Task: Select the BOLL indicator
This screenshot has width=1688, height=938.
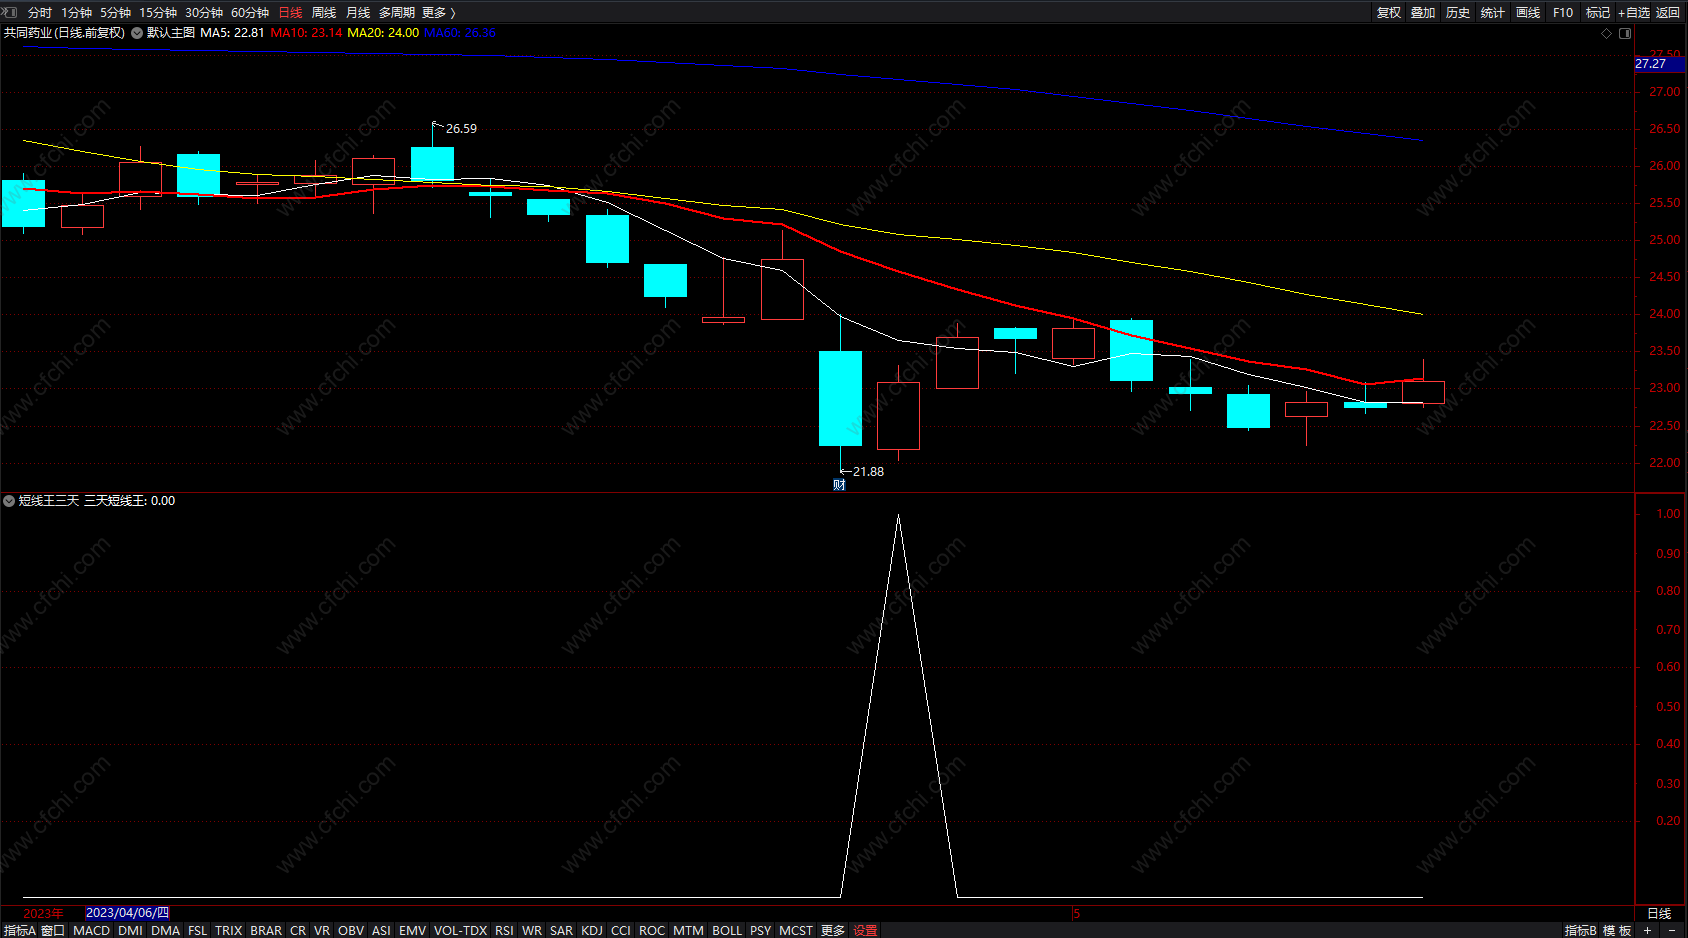Action: click(x=727, y=930)
